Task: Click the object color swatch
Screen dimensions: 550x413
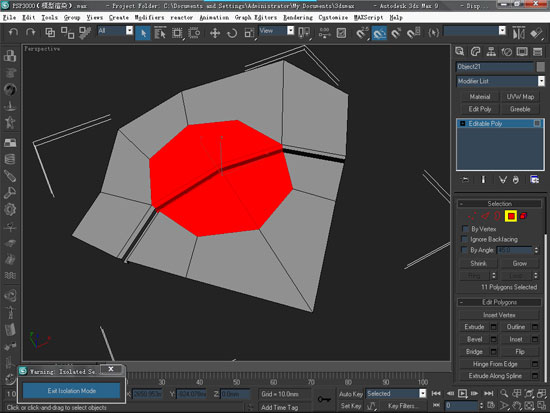Action: tap(541, 66)
